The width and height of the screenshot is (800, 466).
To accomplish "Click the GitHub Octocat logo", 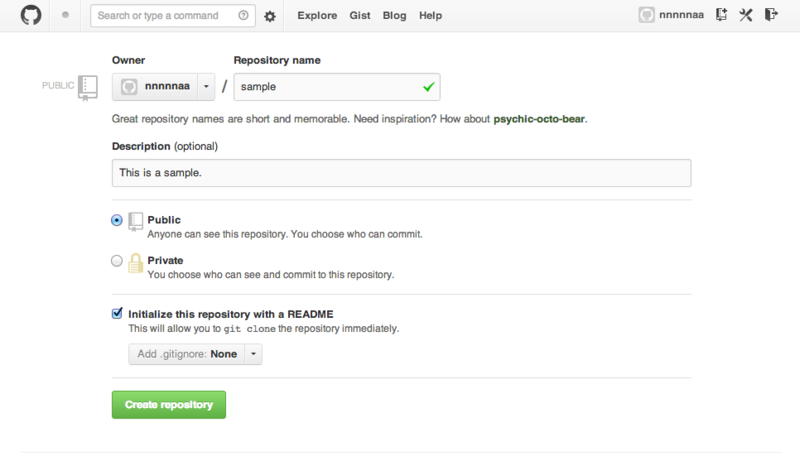I will [31, 16].
